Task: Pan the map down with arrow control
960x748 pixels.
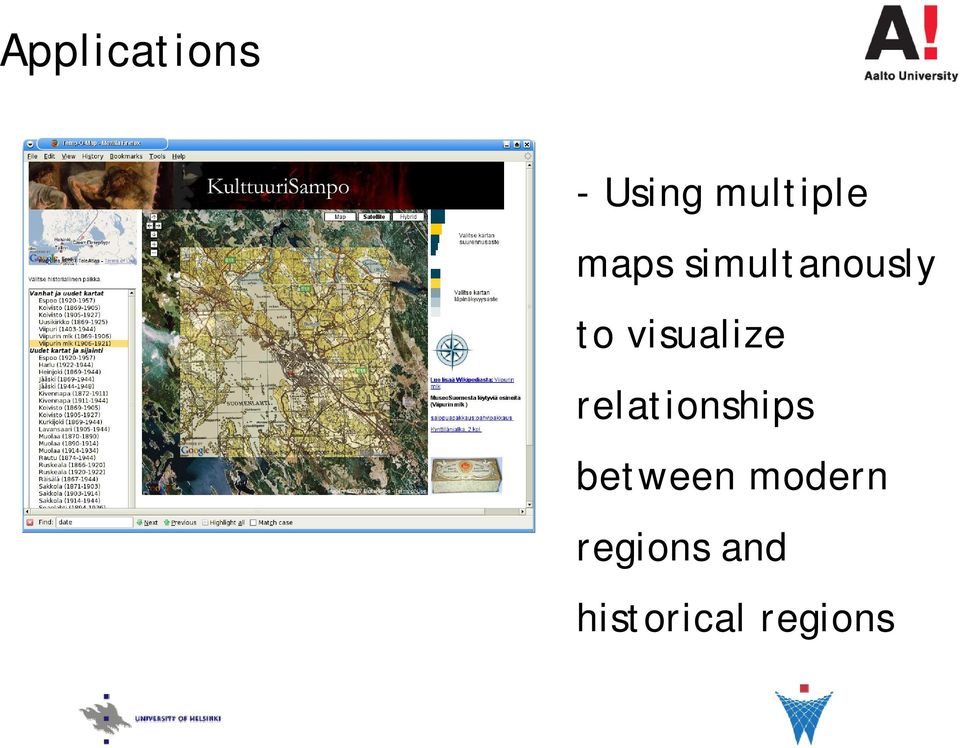Action: pyautogui.click(x=154, y=234)
